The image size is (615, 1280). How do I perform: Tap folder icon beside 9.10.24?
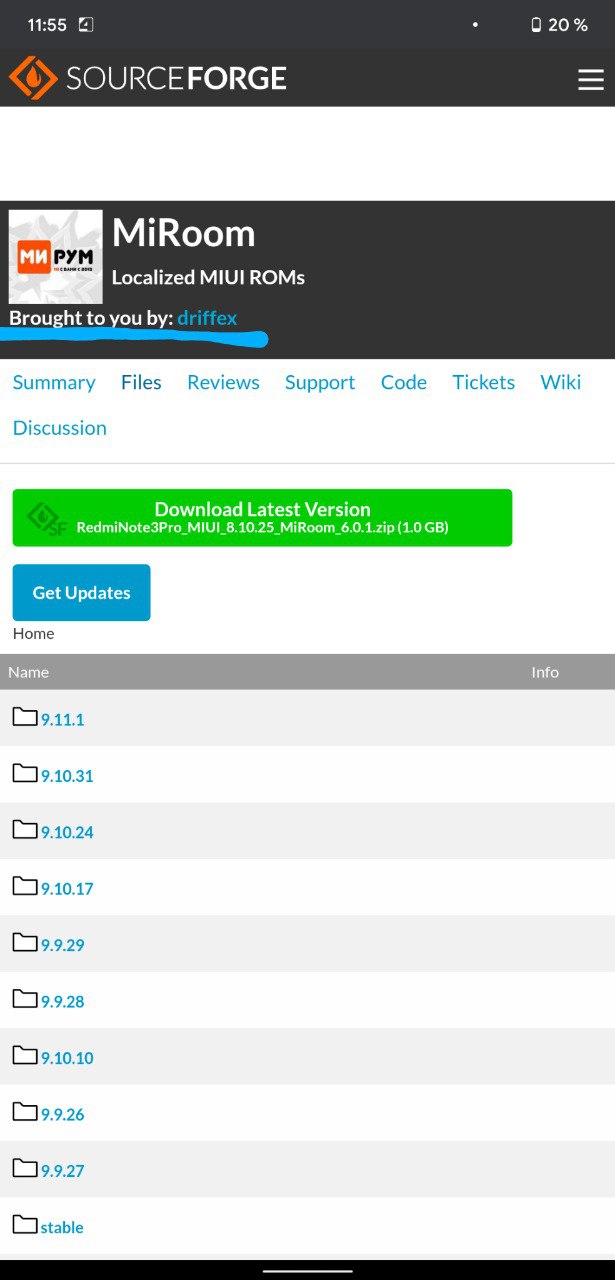25,829
